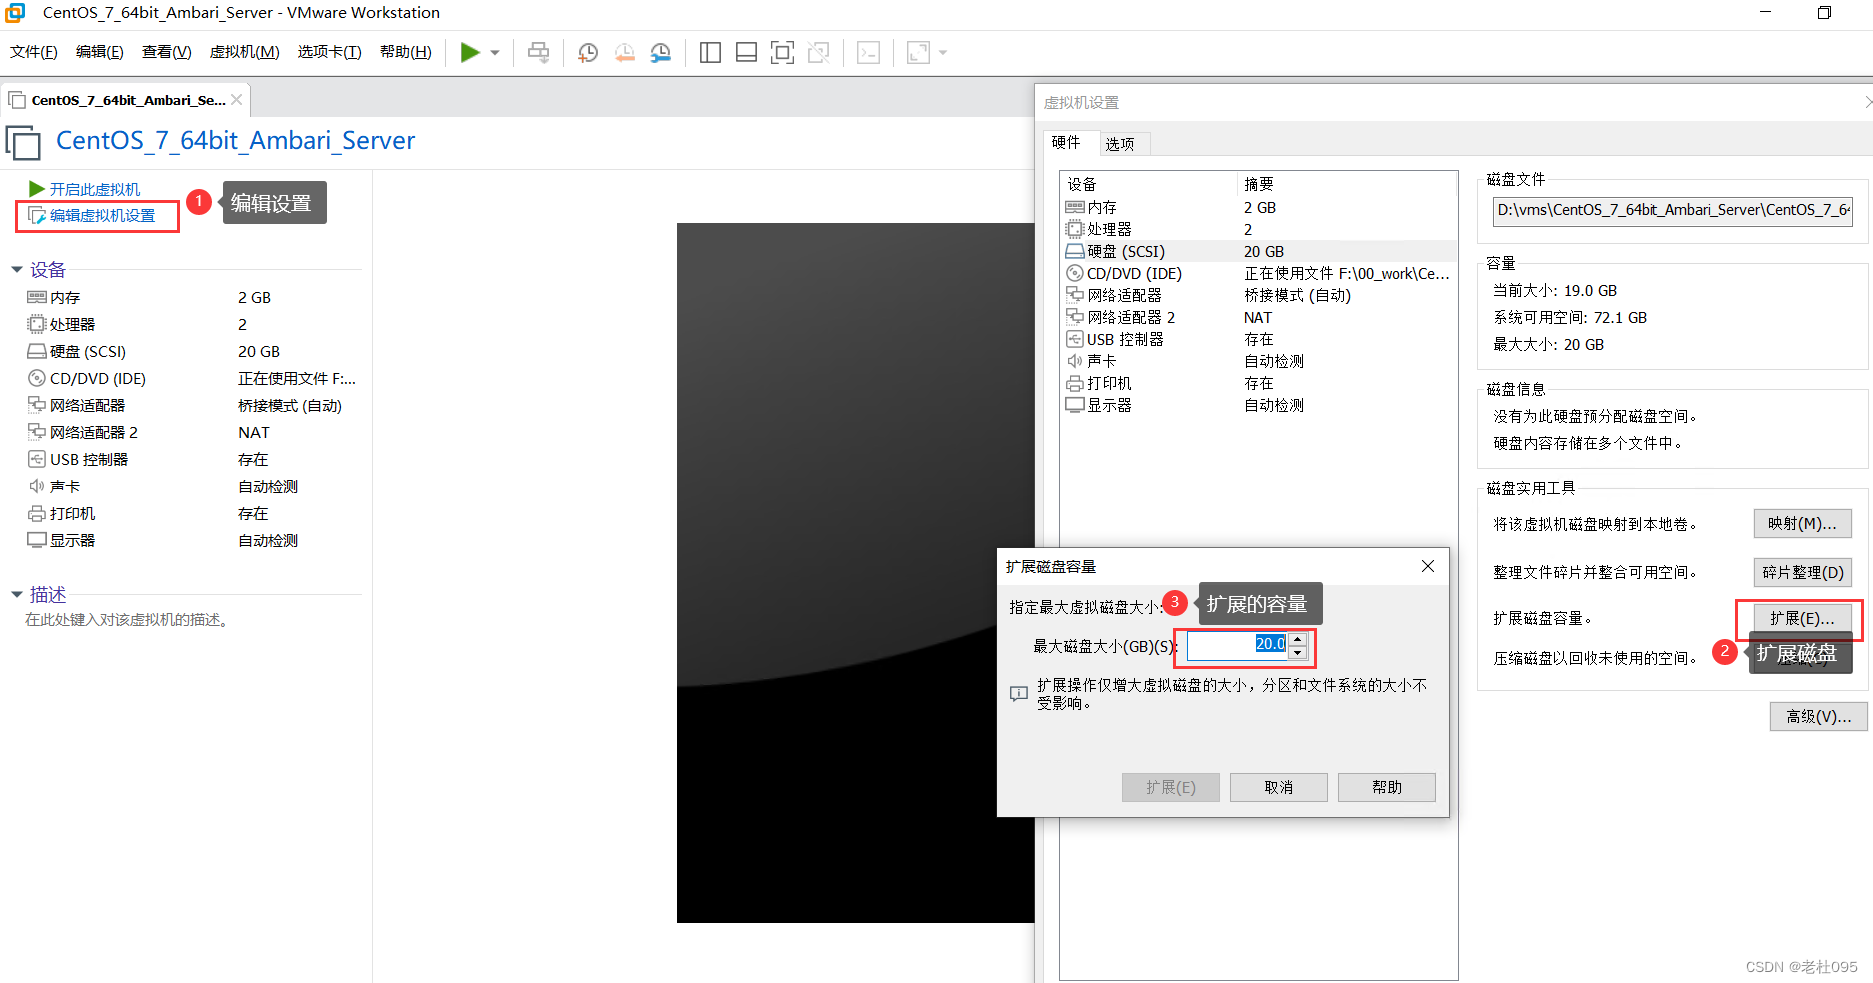
Task: Click the maximum disk size input field
Action: (x=1237, y=646)
